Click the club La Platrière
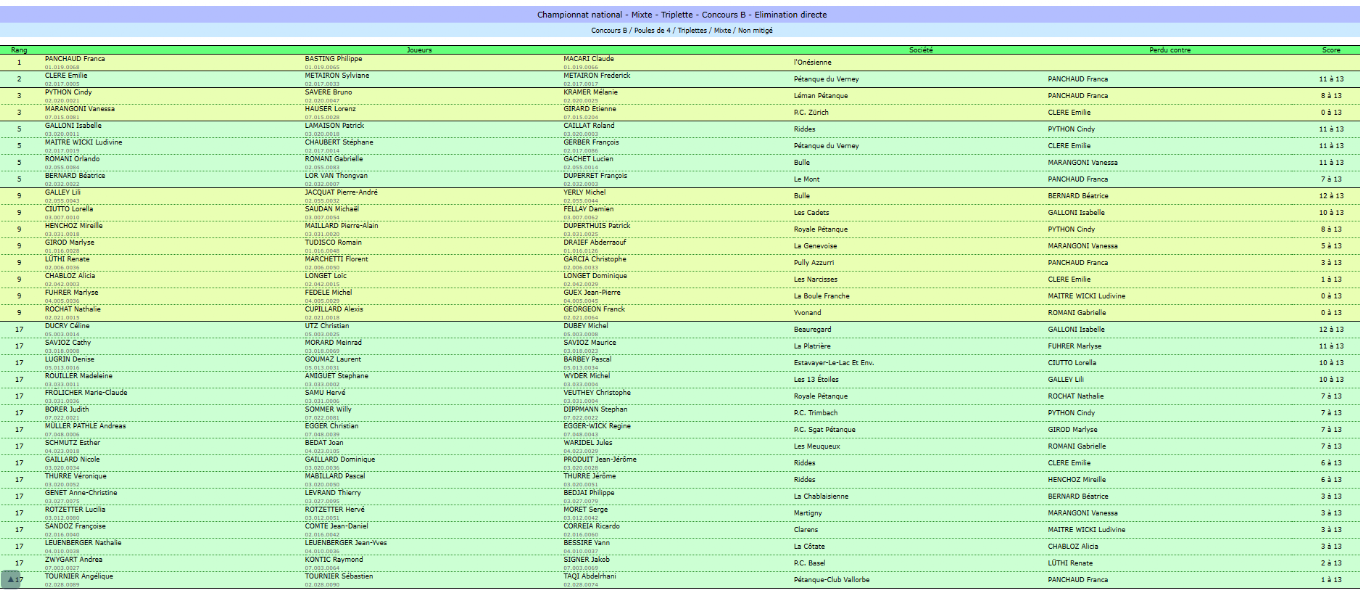This screenshot has height=590, width=1360. tap(814, 346)
